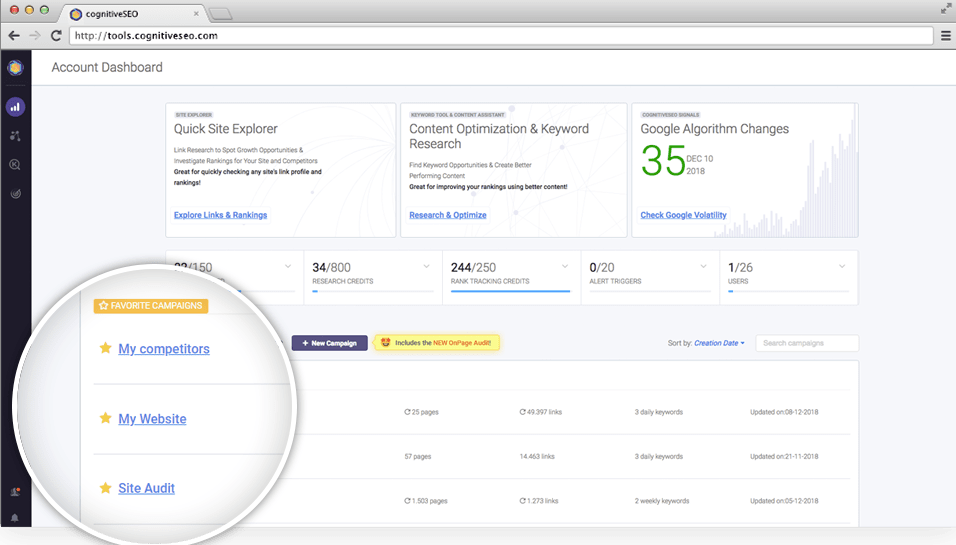This screenshot has width=956, height=545.
Task: Click Updated on:21-11-2018 text
Action: (x=784, y=457)
